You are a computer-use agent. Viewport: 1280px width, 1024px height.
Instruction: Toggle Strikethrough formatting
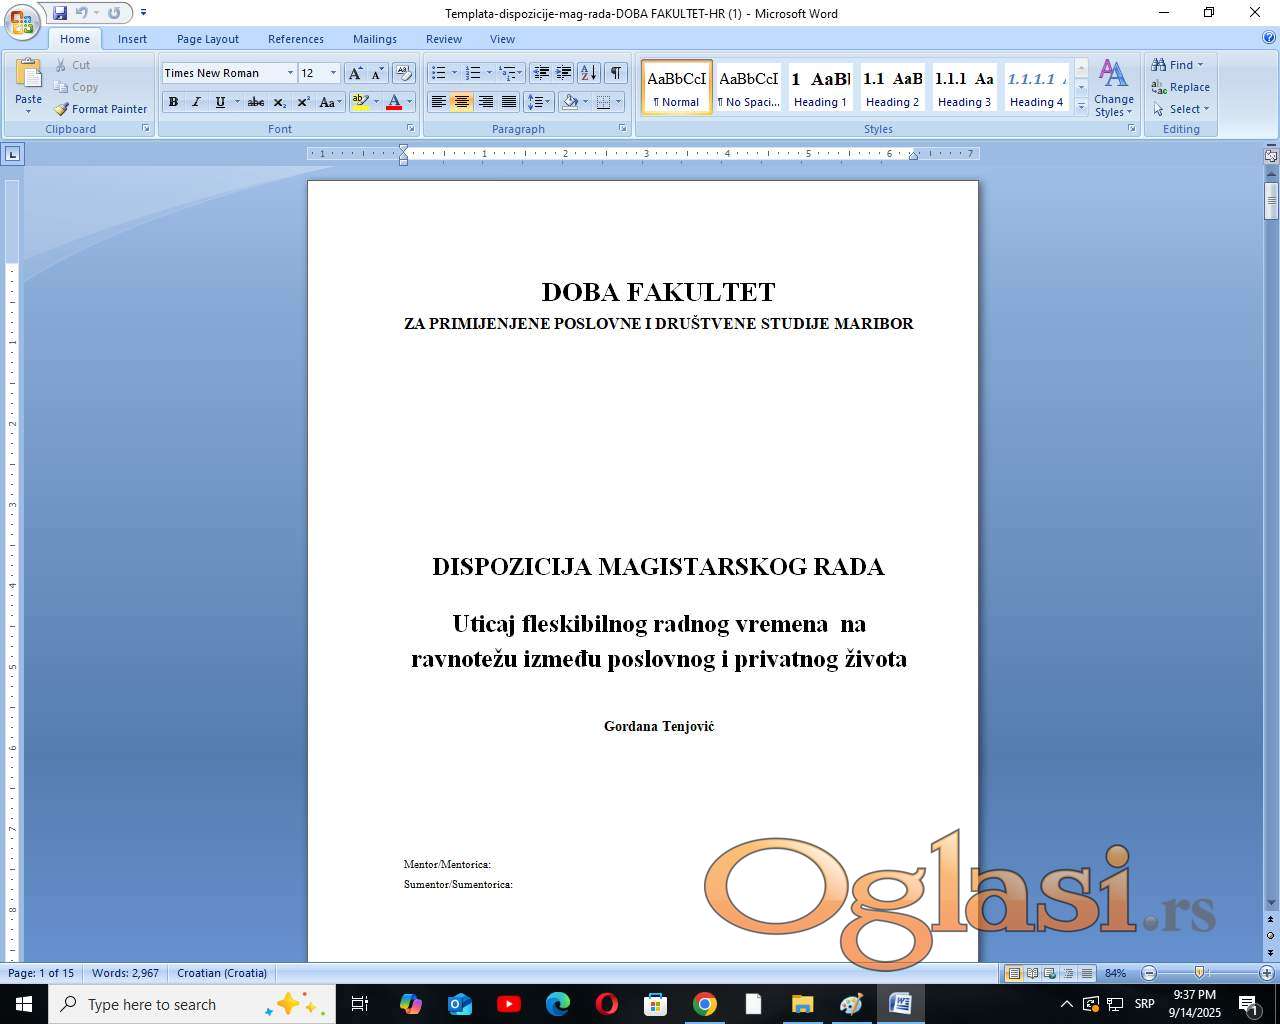[x=256, y=102]
